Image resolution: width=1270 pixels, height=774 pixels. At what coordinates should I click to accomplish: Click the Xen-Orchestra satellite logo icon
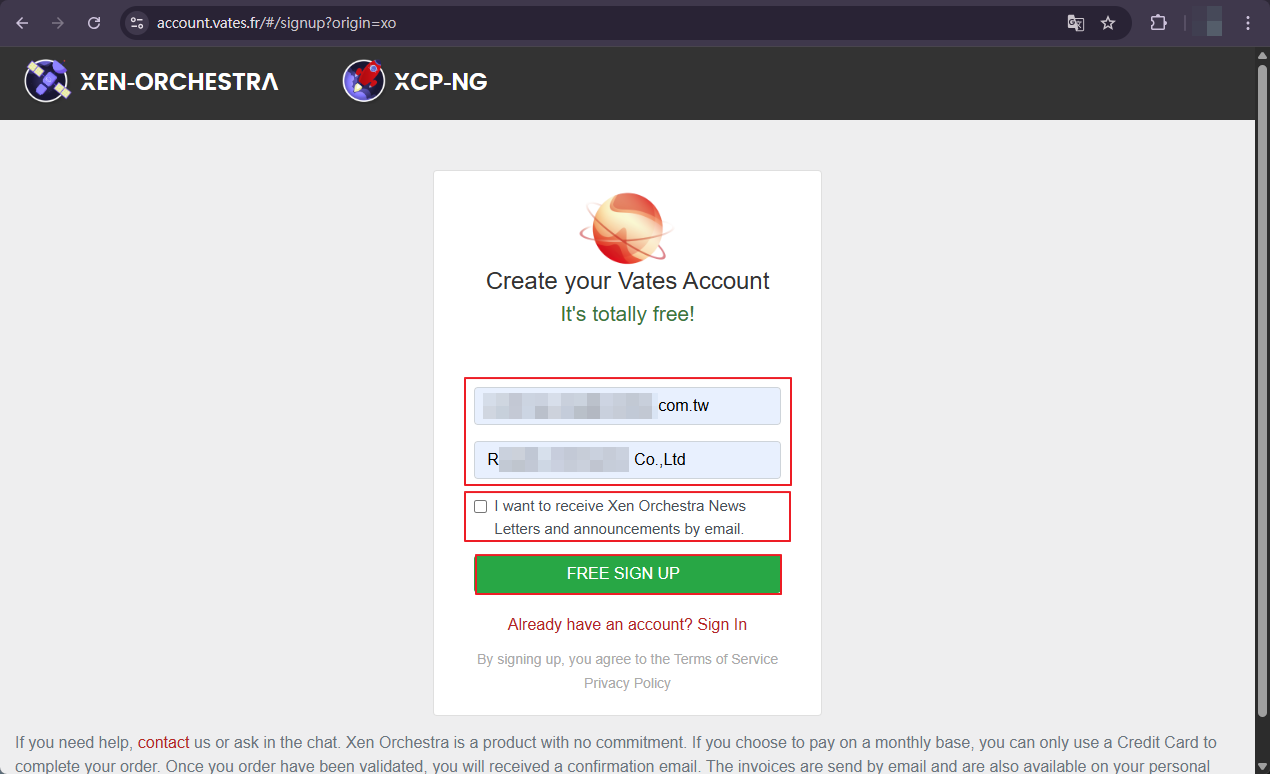[47, 81]
